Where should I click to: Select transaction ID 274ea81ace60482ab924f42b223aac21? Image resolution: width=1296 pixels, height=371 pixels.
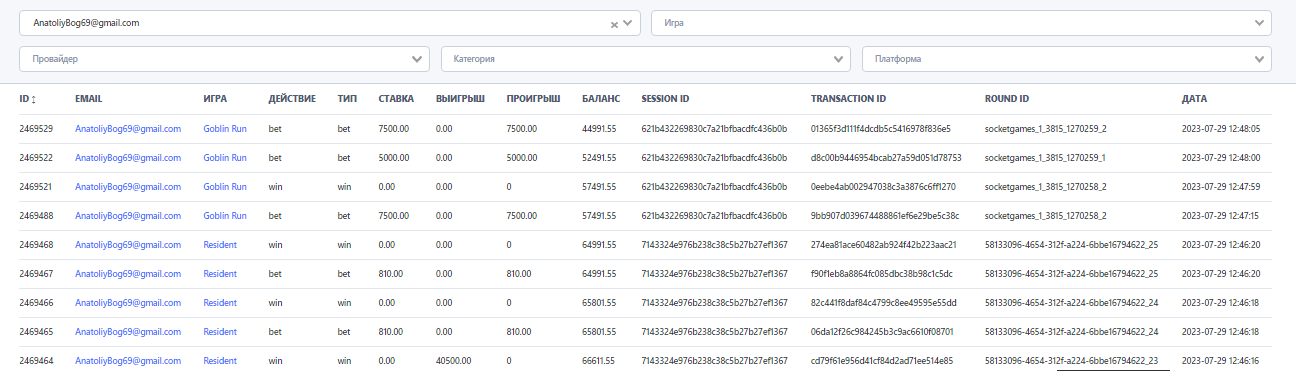[x=884, y=245]
